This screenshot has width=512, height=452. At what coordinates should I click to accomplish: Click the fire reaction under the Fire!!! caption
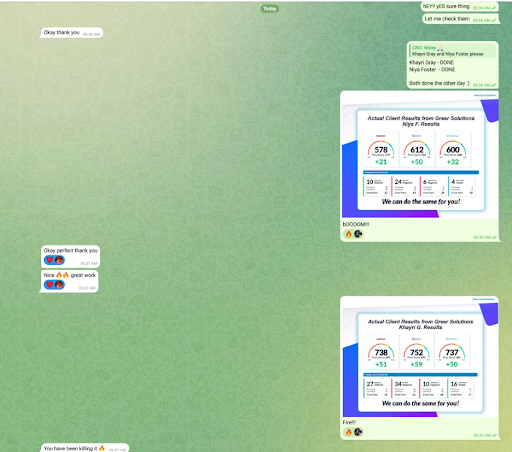[348, 432]
